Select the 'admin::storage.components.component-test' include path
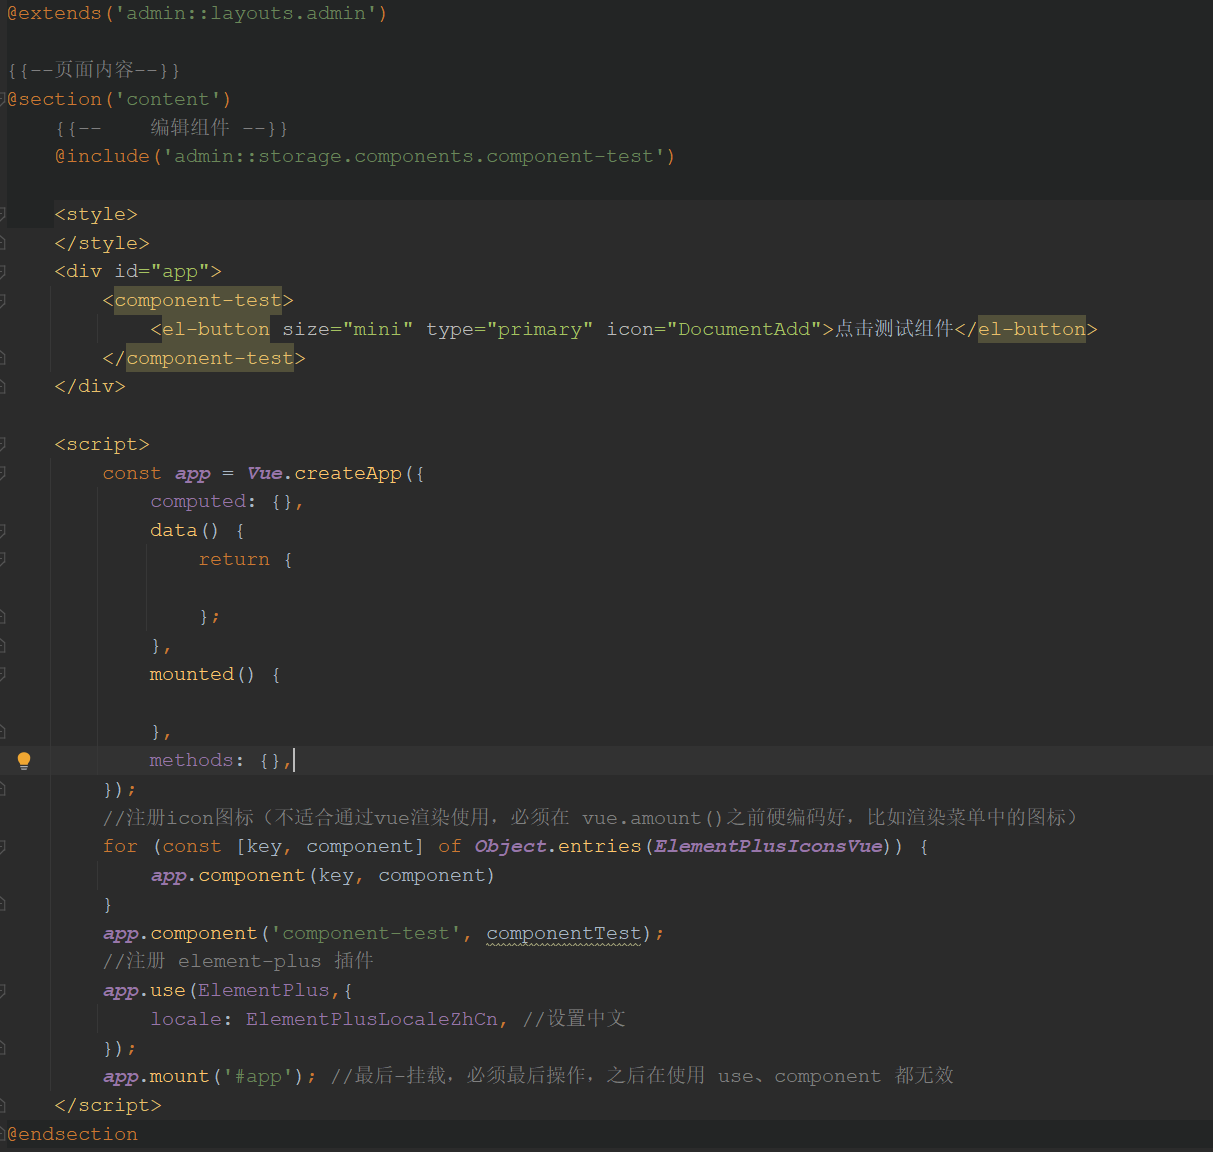This screenshot has height=1152, width=1213. click(x=414, y=157)
